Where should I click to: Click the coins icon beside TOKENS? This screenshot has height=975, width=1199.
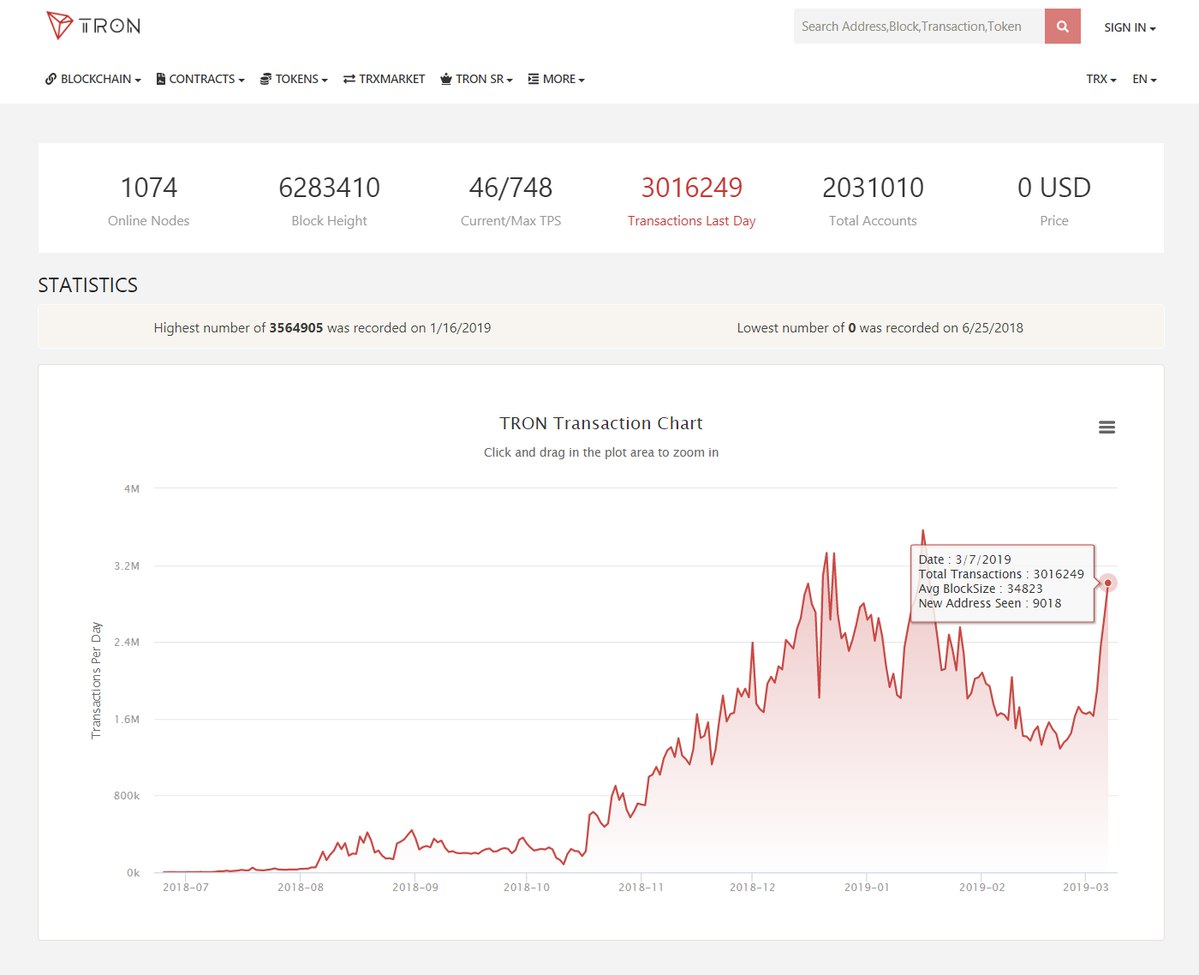[265, 79]
